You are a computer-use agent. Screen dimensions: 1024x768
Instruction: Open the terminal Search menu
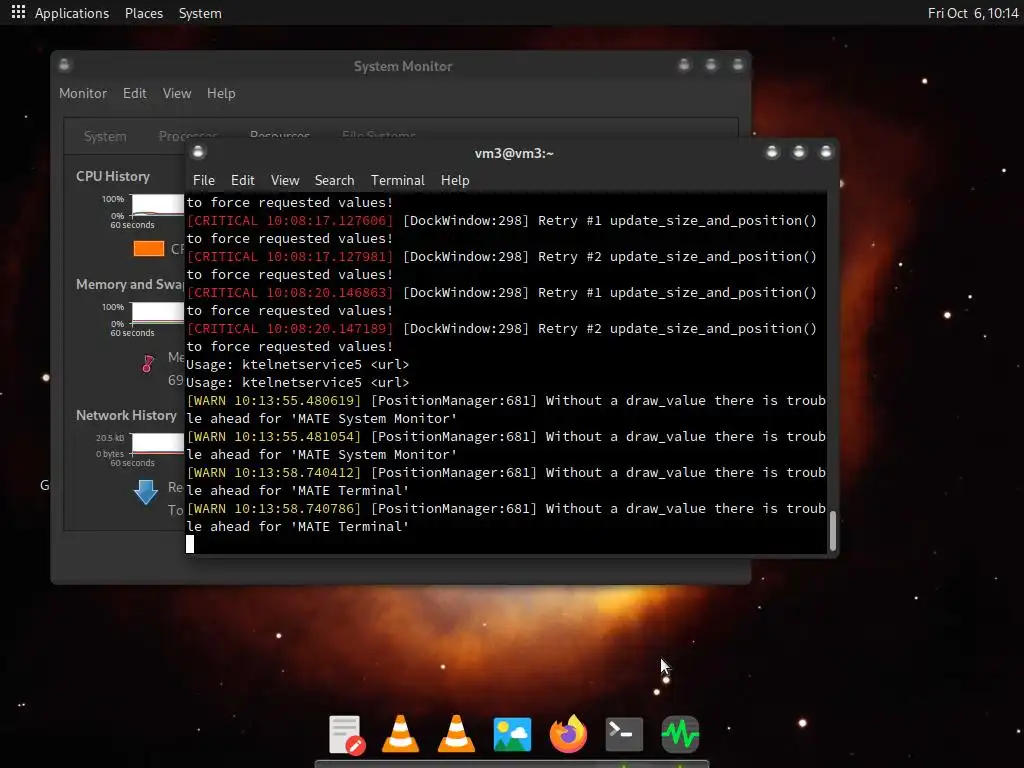pyautogui.click(x=334, y=180)
